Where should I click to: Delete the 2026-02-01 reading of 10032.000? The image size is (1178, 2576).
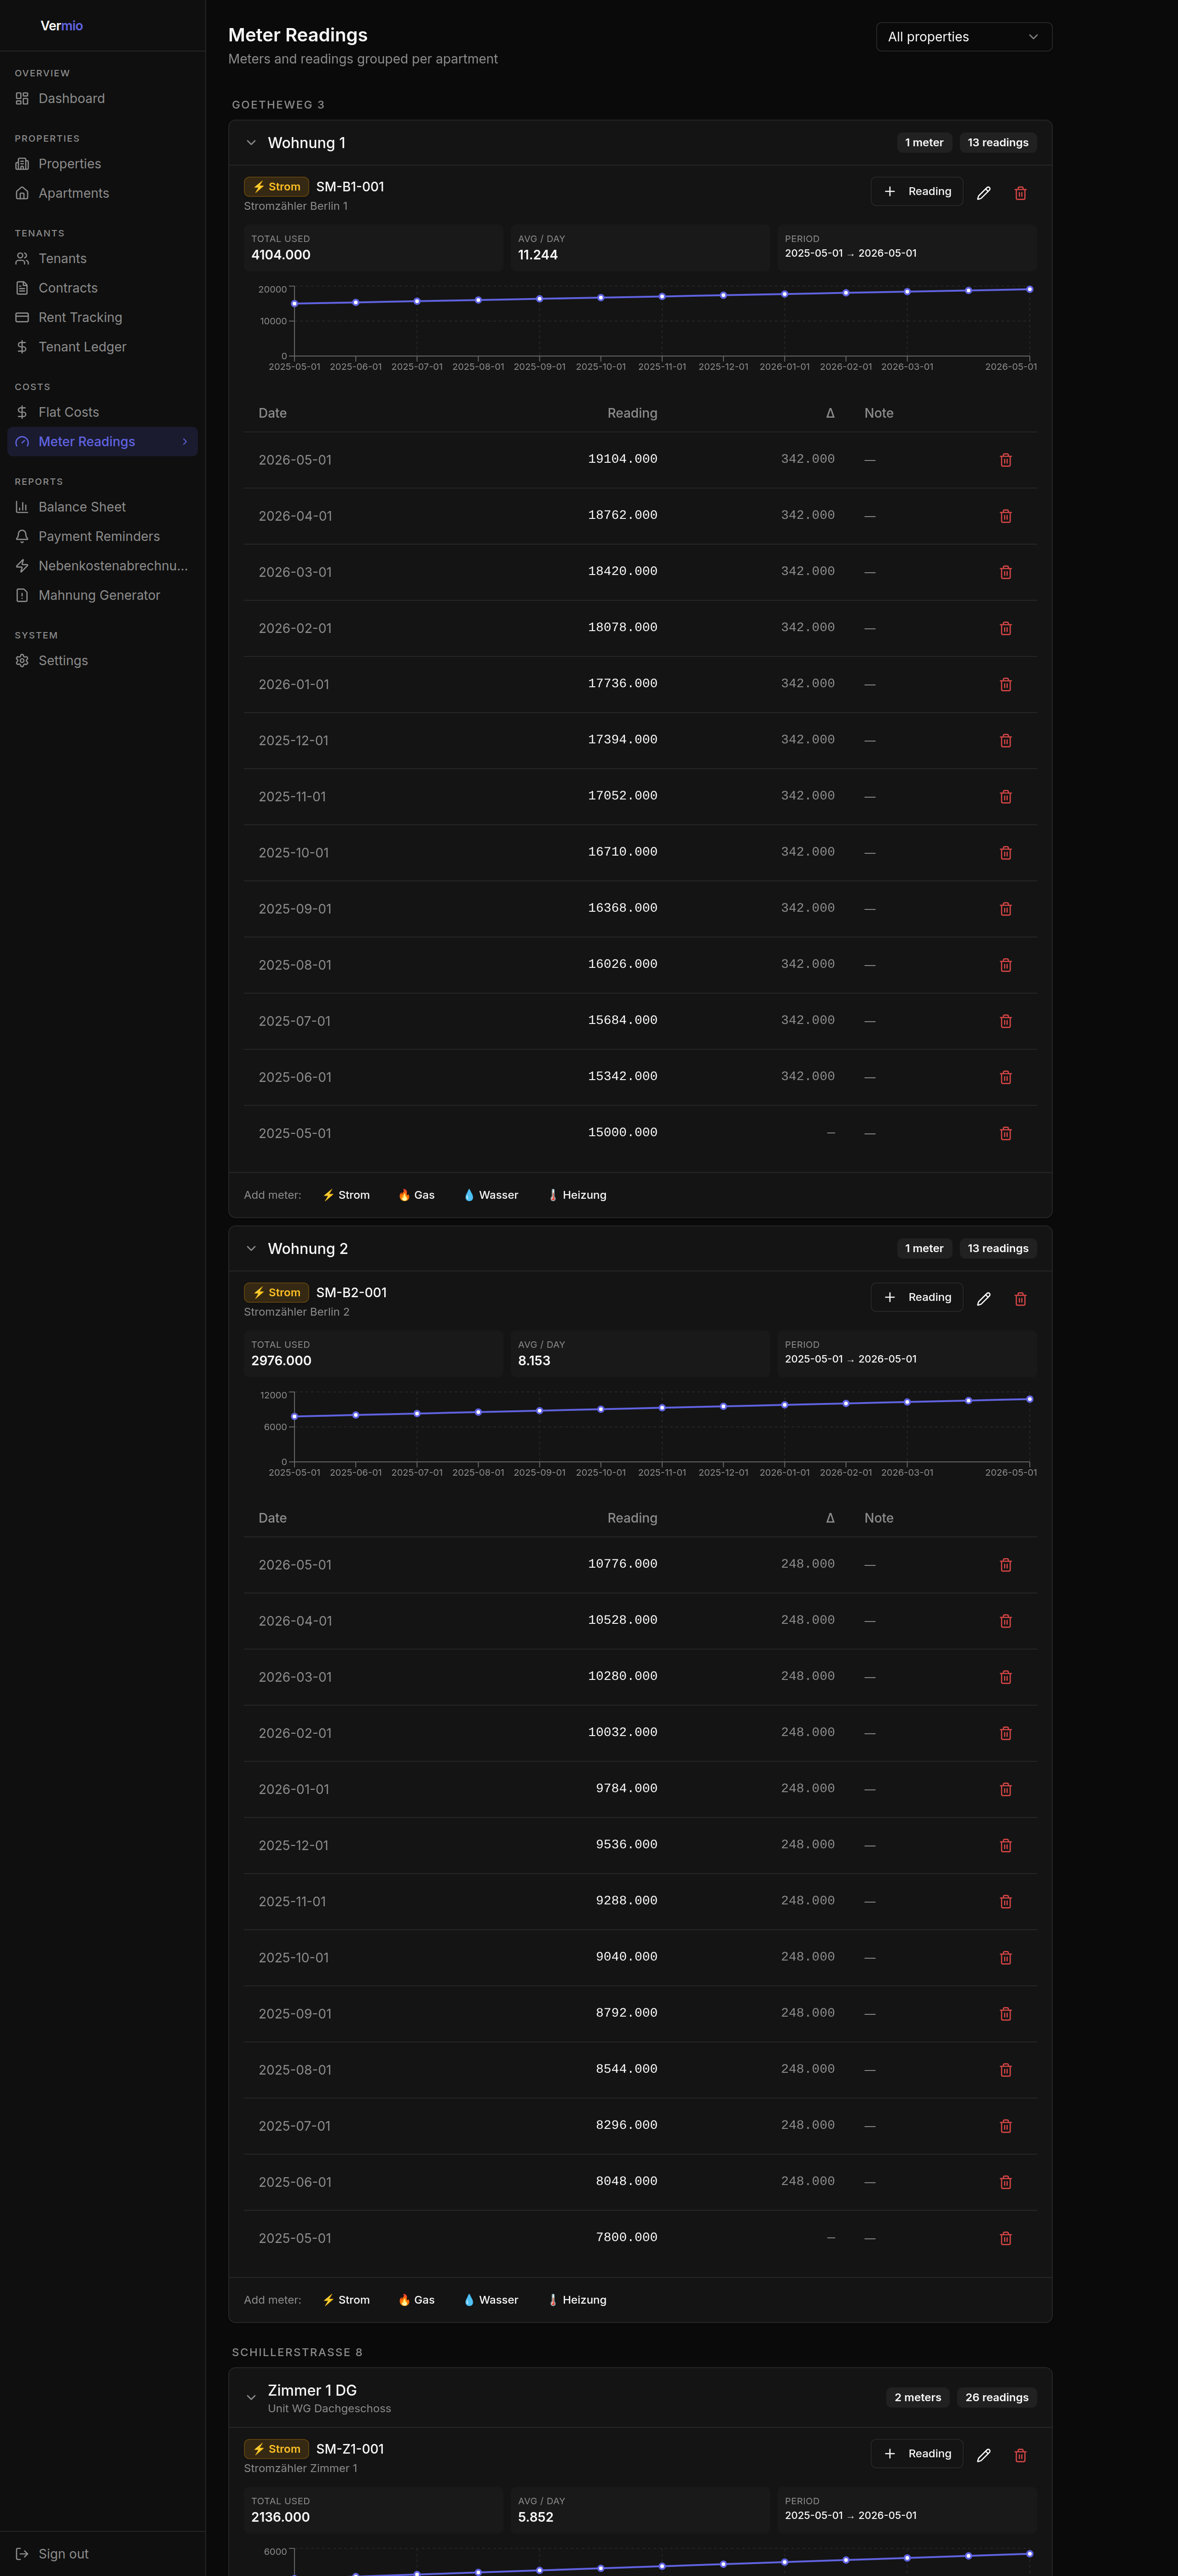point(1005,1733)
